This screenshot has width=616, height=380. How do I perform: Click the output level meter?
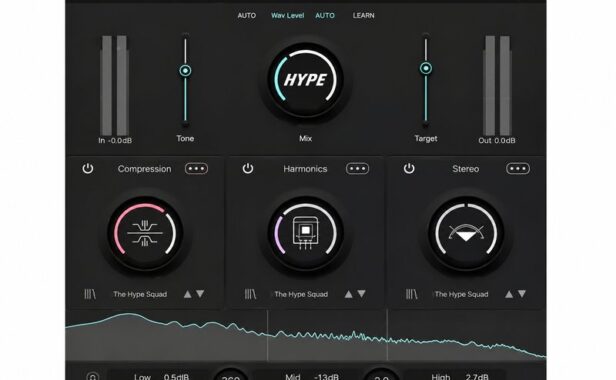(497, 86)
